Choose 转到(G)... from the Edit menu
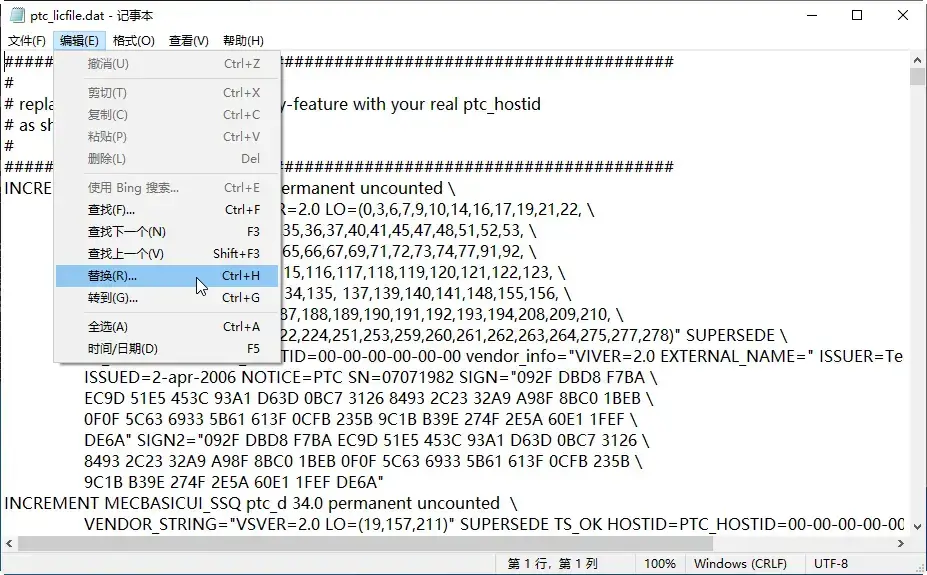The height and width of the screenshot is (575, 927). 167,298
